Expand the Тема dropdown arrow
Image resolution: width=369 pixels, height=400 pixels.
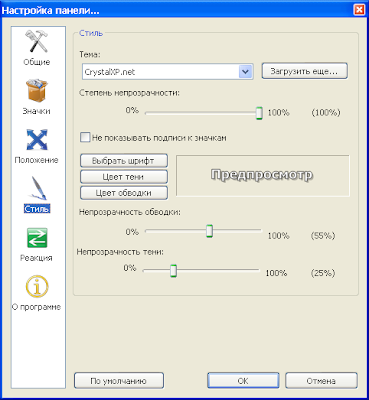click(x=245, y=72)
